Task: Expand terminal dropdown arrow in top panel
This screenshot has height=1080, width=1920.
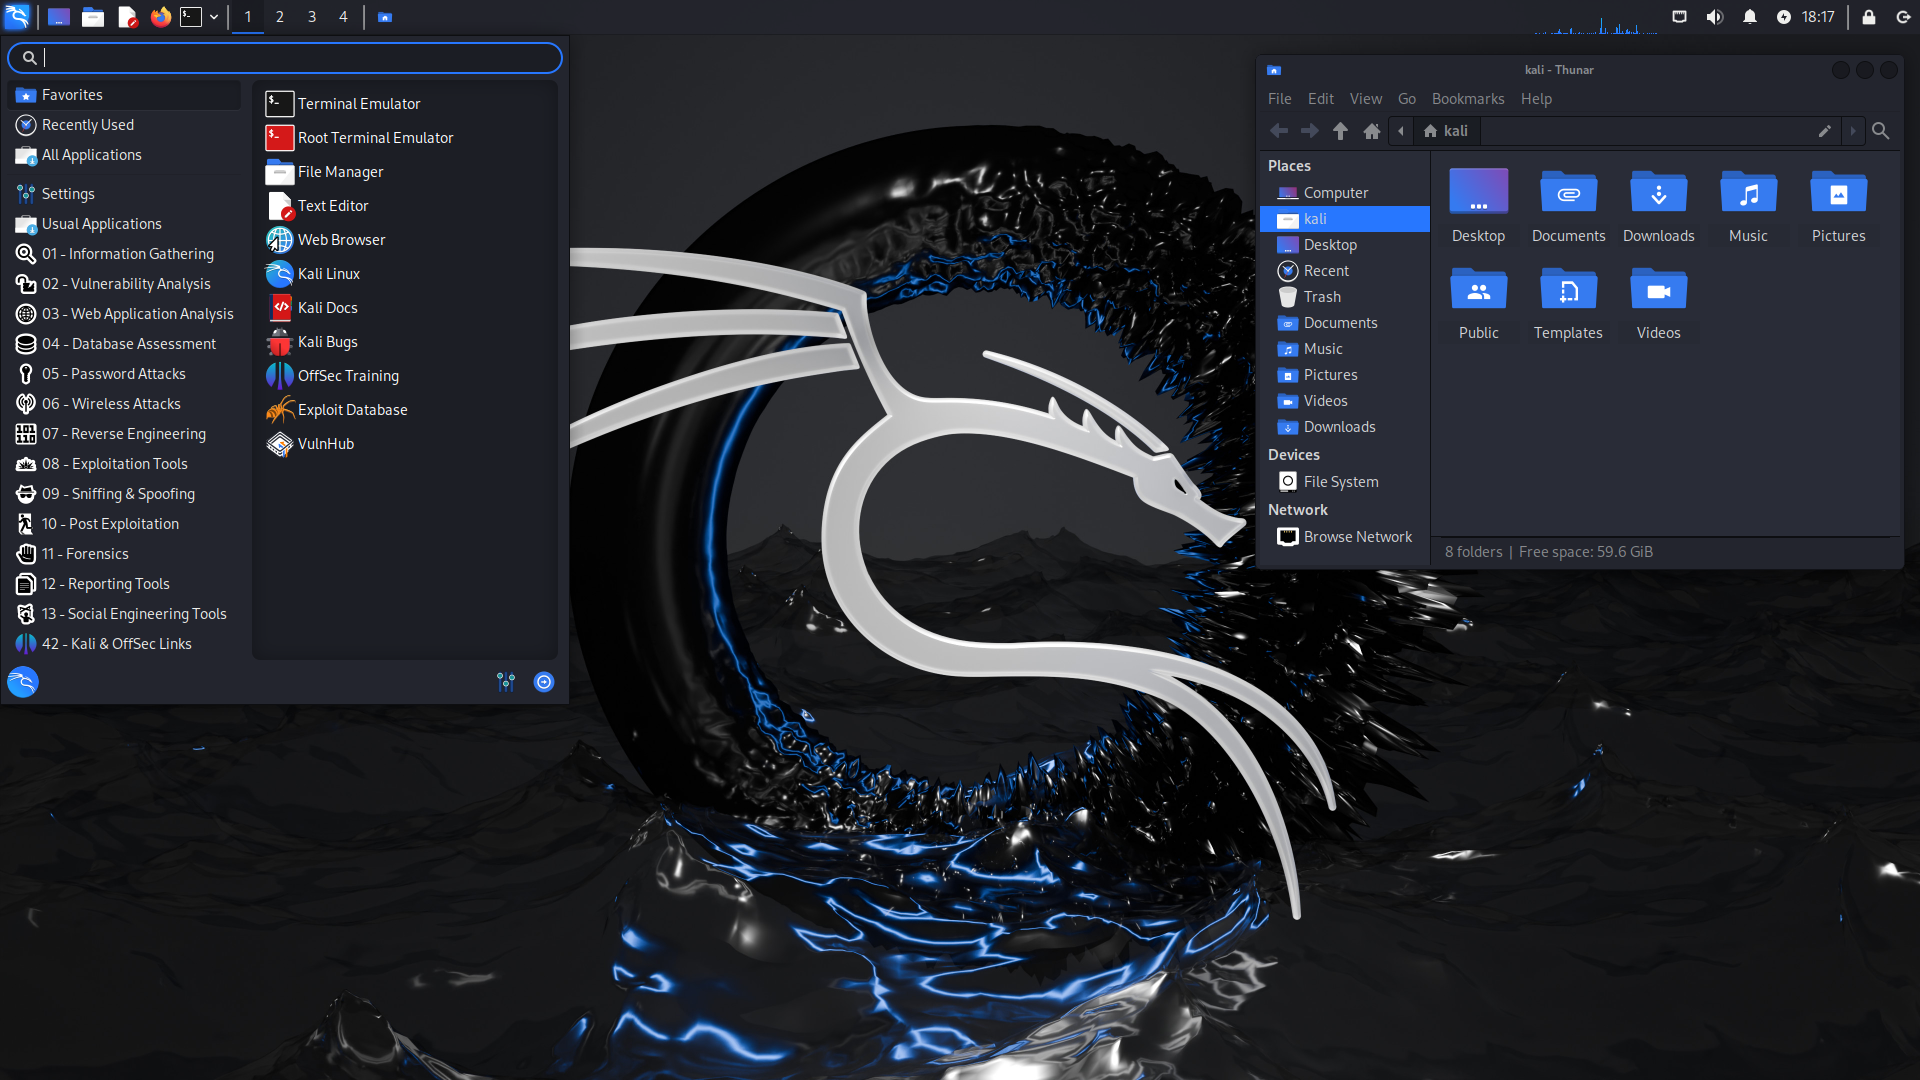Action: pos(214,17)
